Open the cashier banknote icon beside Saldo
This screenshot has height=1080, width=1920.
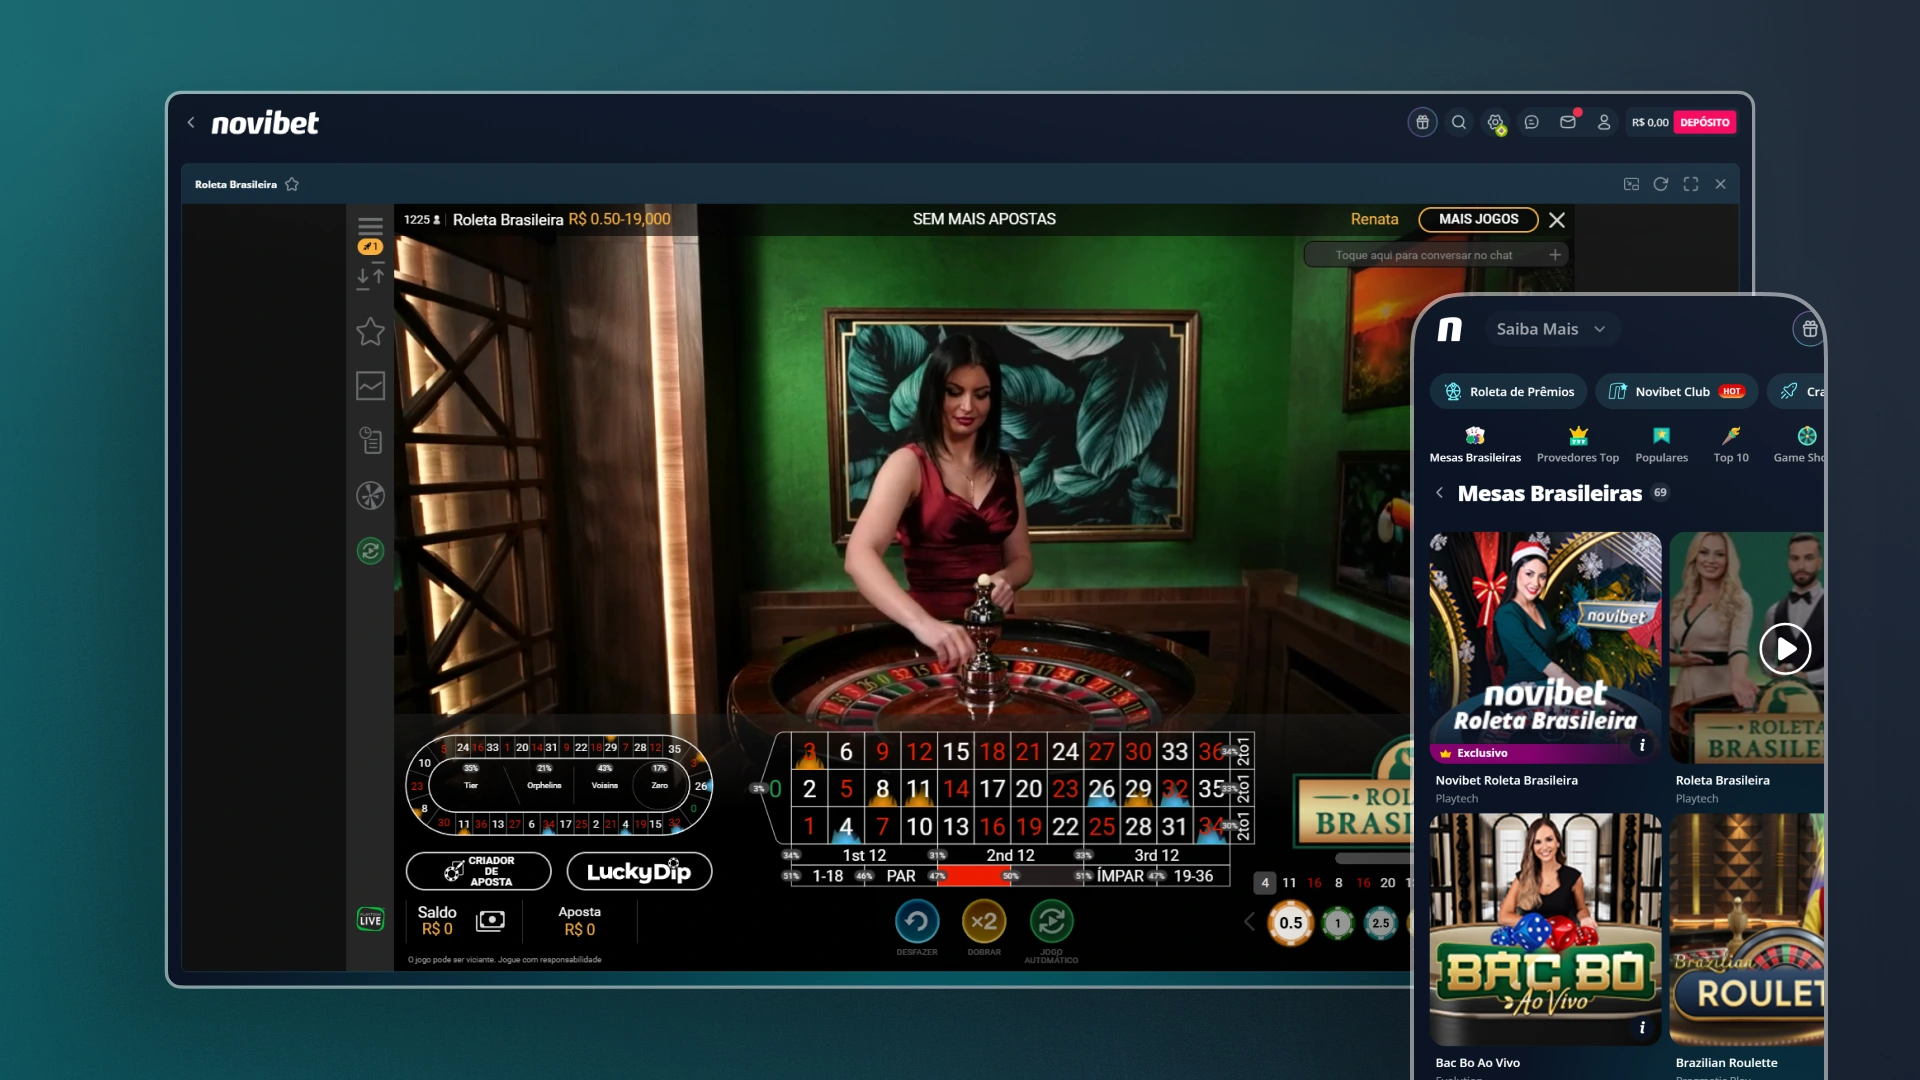pyautogui.click(x=490, y=920)
